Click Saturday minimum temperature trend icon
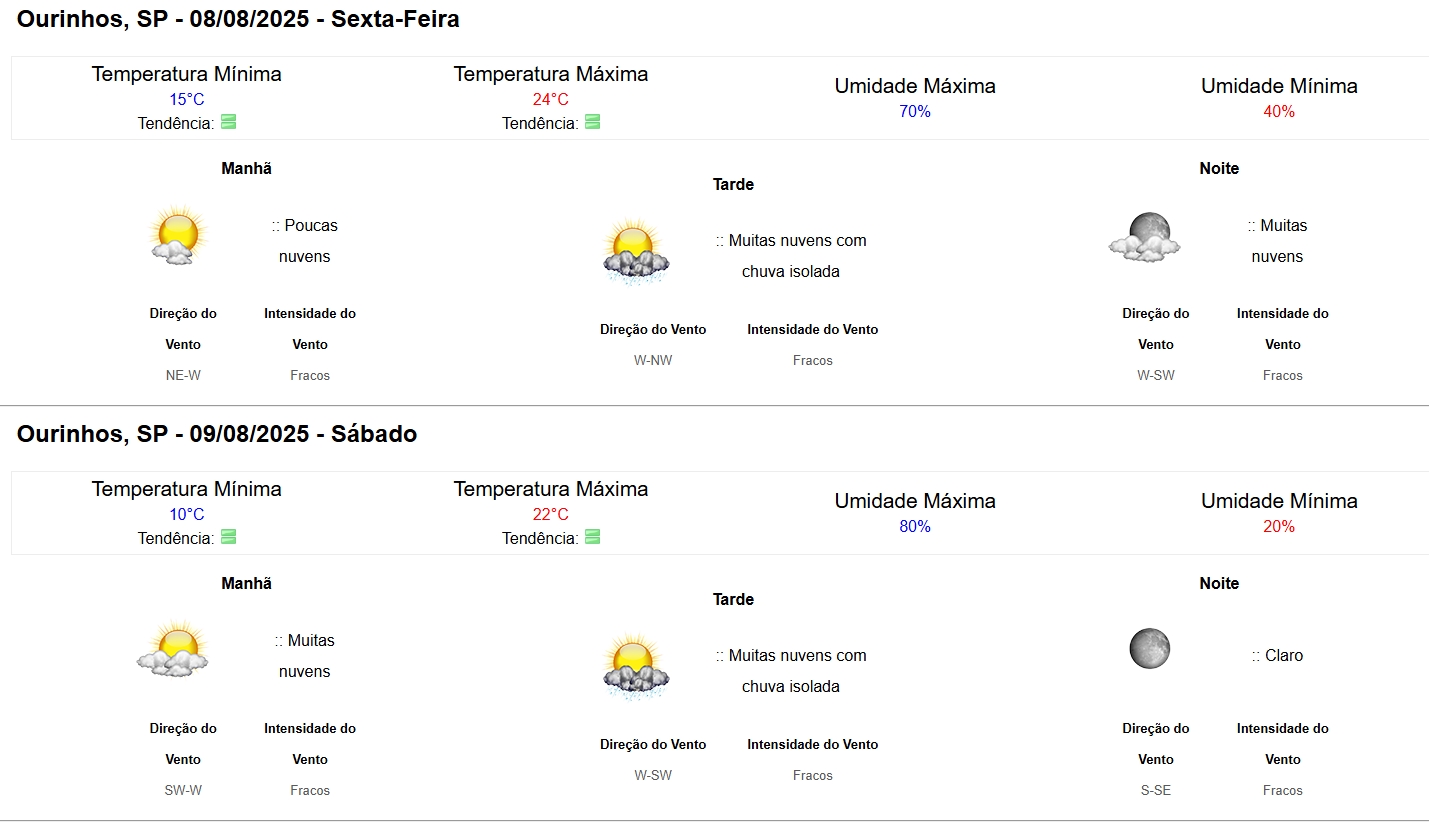This screenshot has height=825, width=1429. (x=229, y=537)
